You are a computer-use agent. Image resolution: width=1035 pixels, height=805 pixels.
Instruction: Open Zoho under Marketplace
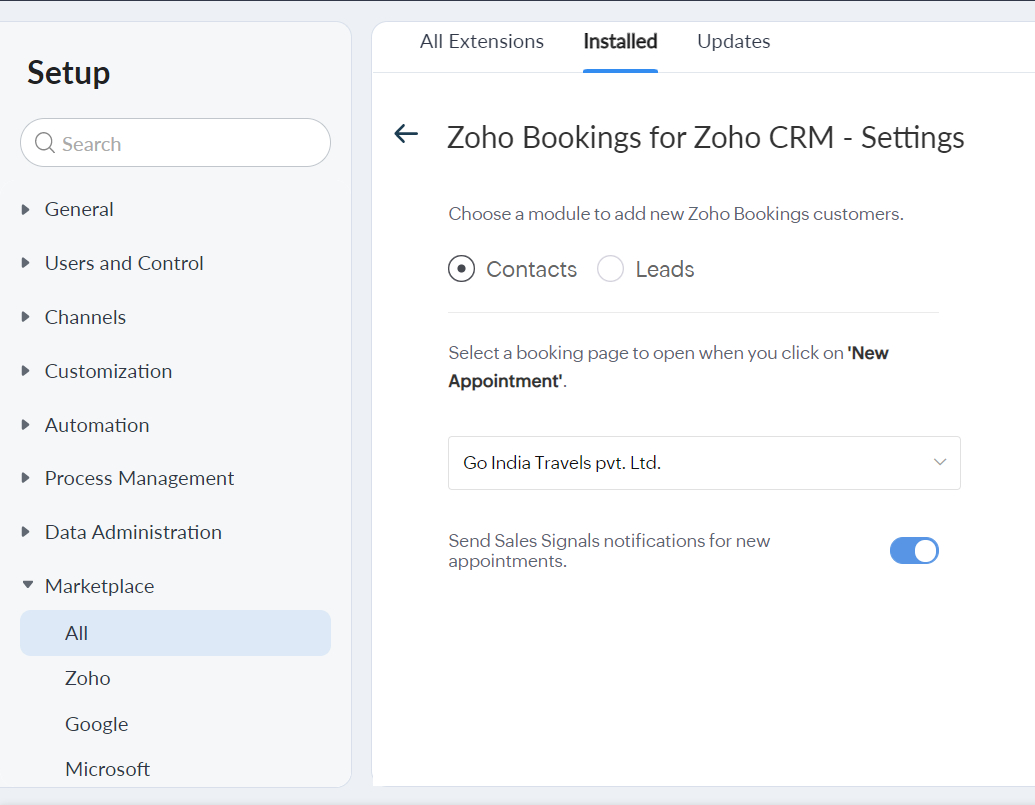88,678
